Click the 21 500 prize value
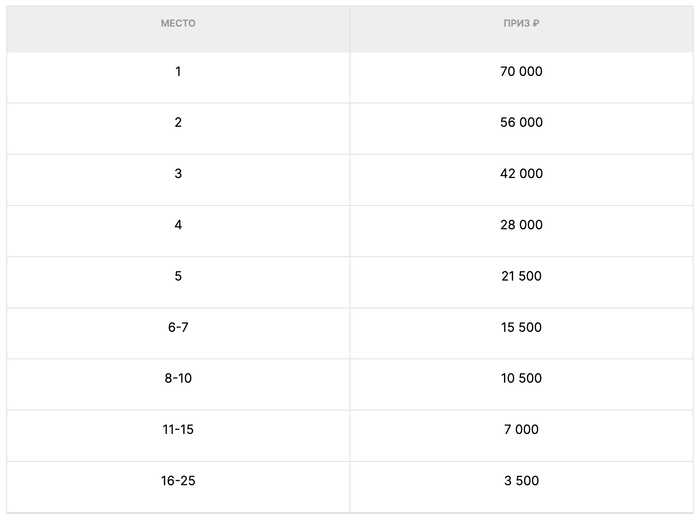This screenshot has width=700, height=519. coord(521,276)
